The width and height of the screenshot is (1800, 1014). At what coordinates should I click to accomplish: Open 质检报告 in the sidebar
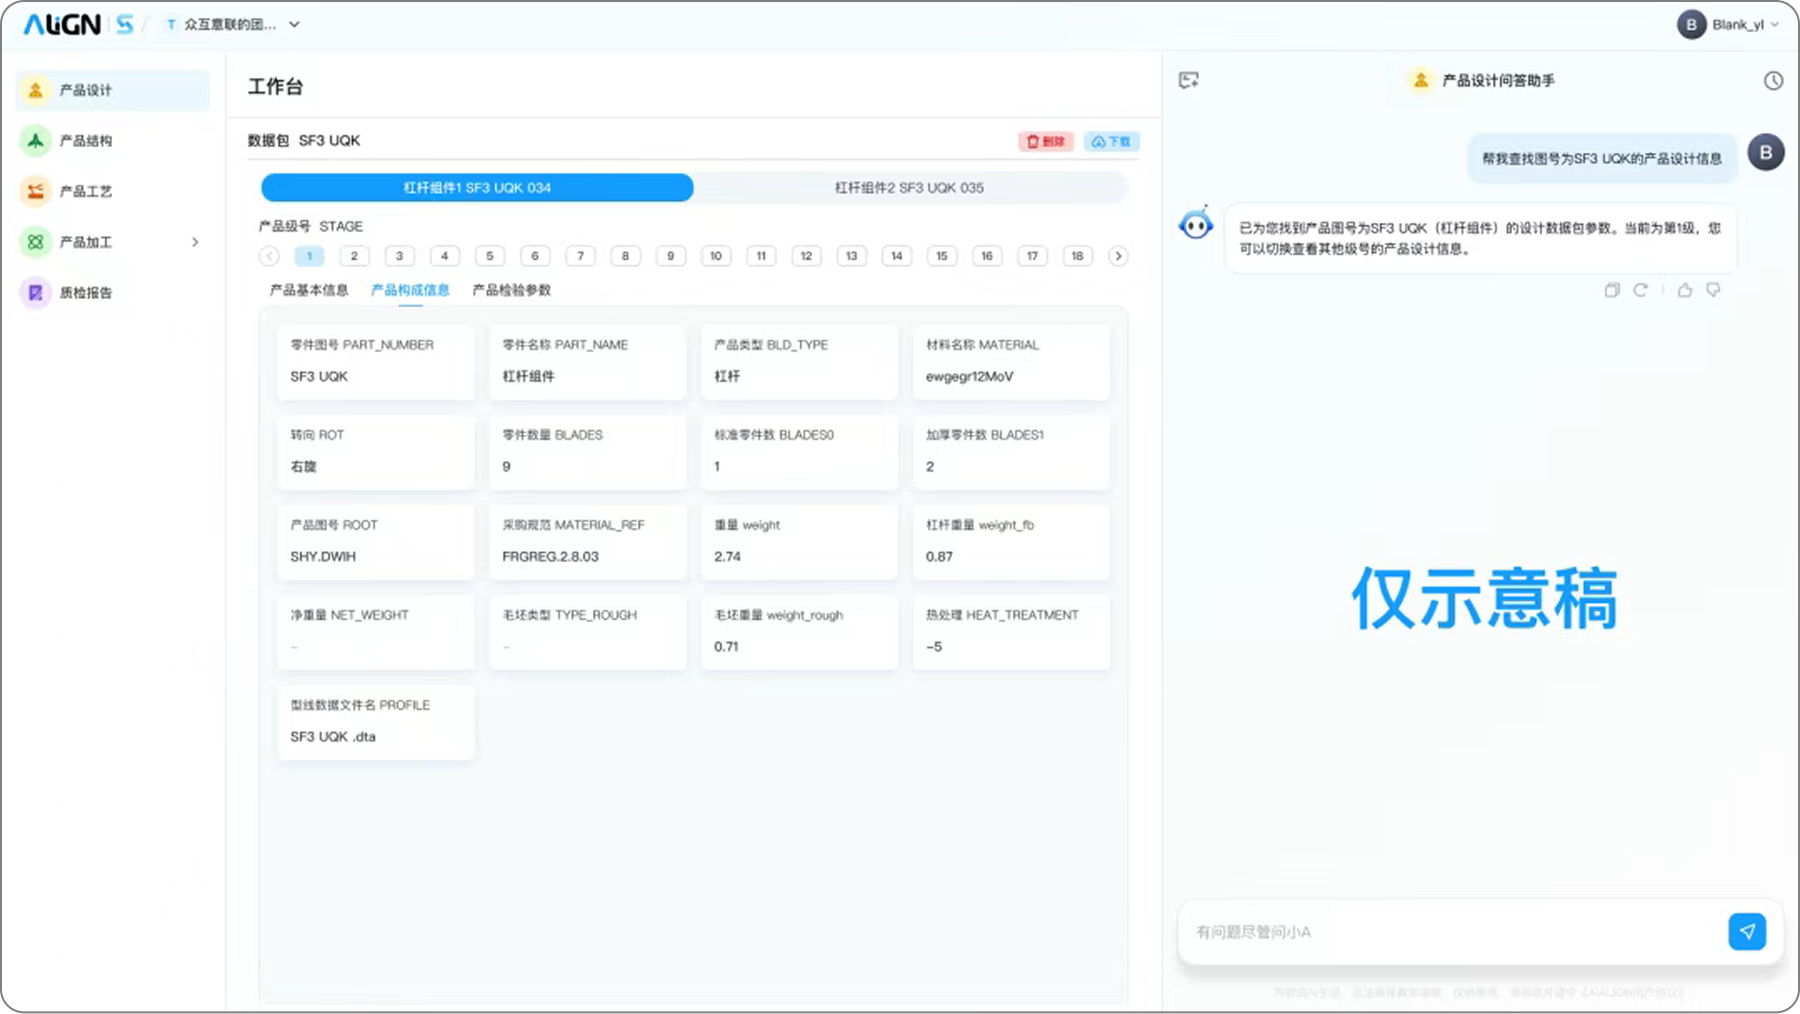click(86, 293)
